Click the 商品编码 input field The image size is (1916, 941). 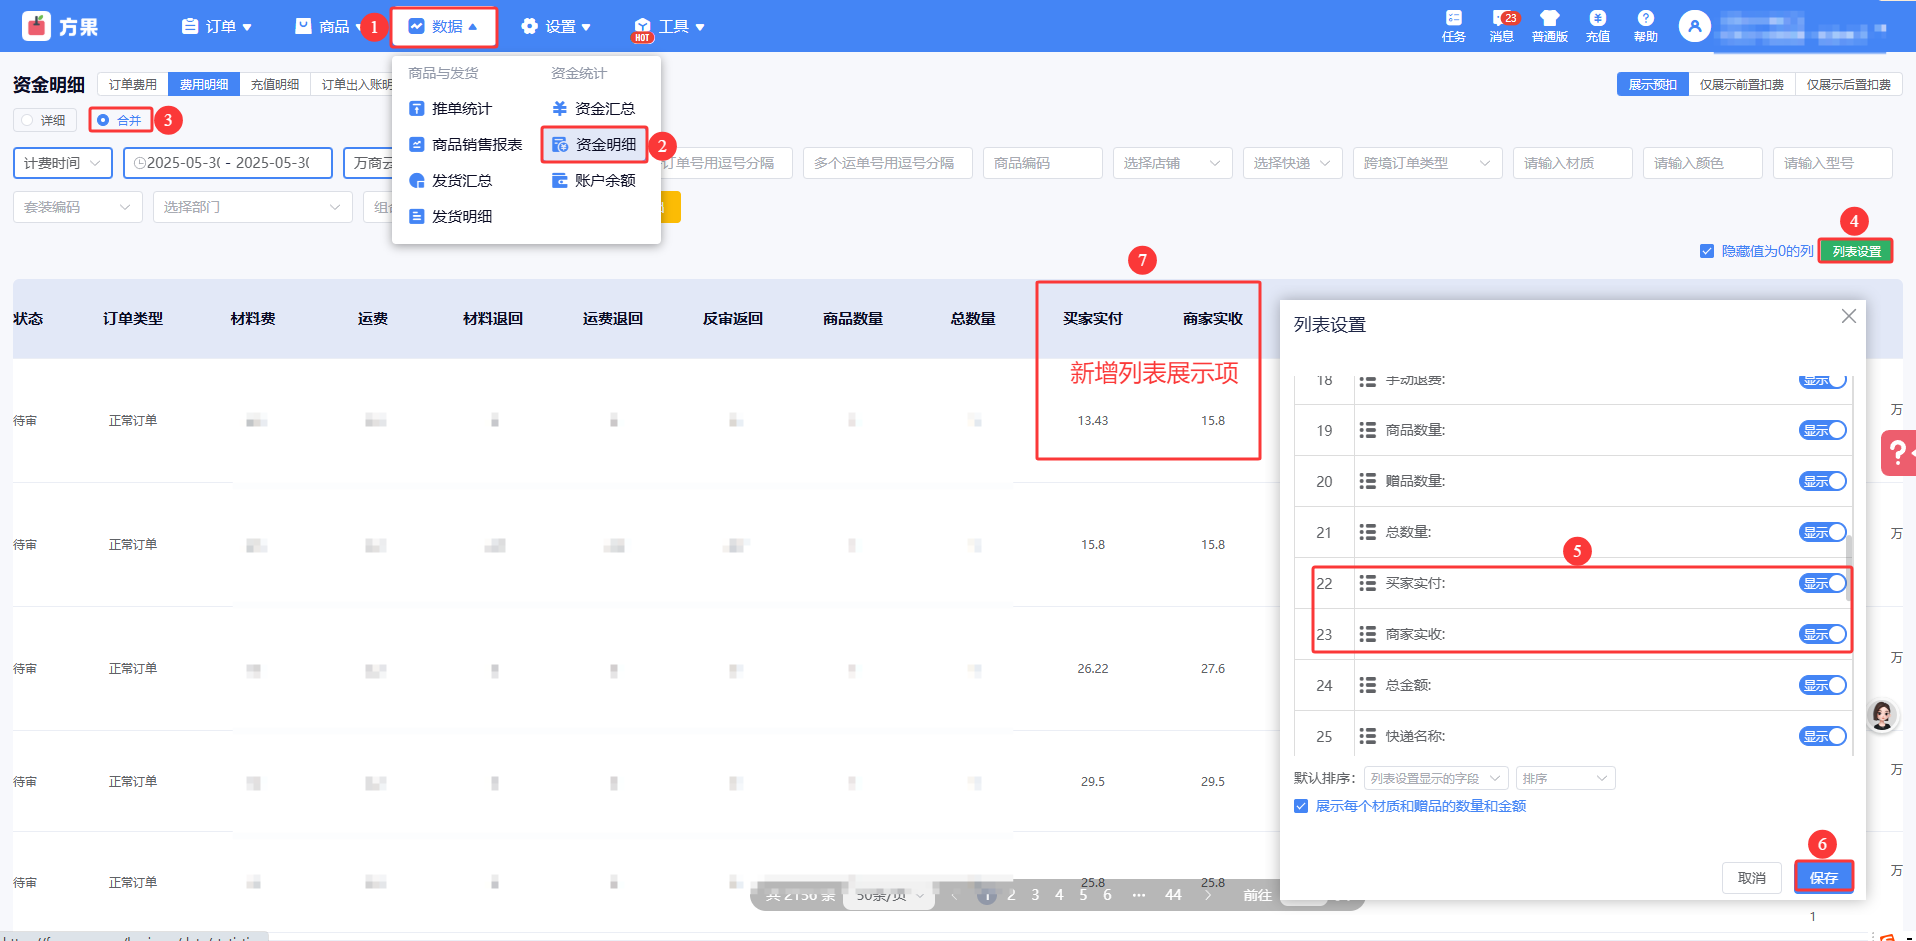1041,163
